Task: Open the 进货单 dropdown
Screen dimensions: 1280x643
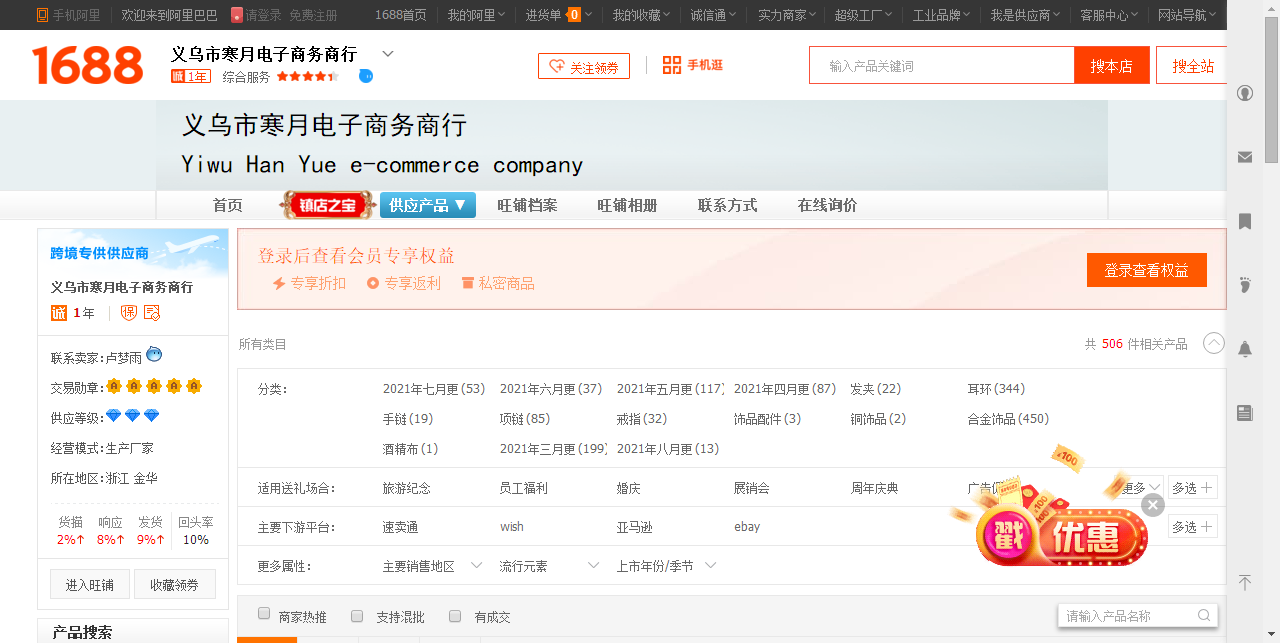Action: pyautogui.click(x=559, y=15)
